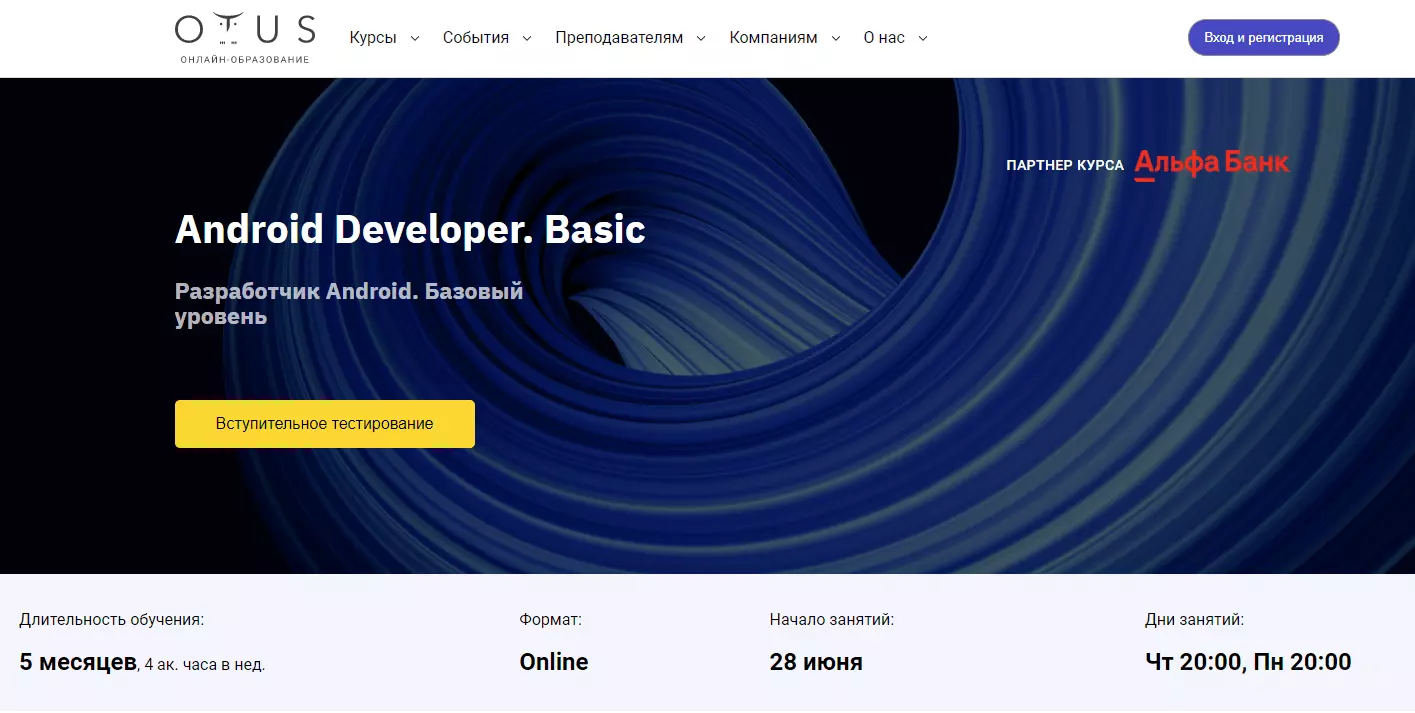Click the Дни занятий label
1415x713 pixels.
click(1194, 620)
